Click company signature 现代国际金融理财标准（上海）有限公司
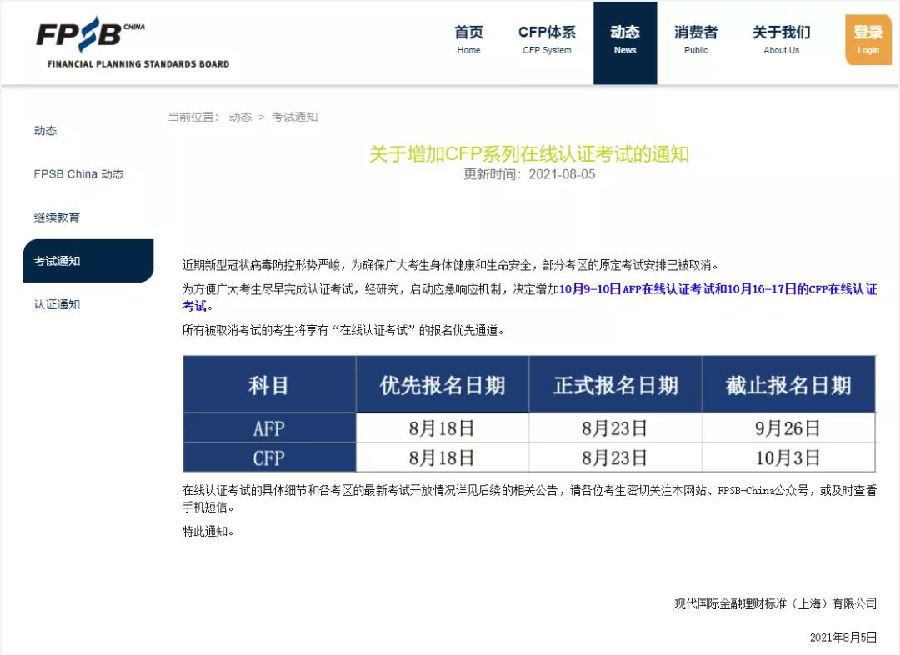The image size is (900, 655). [775, 603]
